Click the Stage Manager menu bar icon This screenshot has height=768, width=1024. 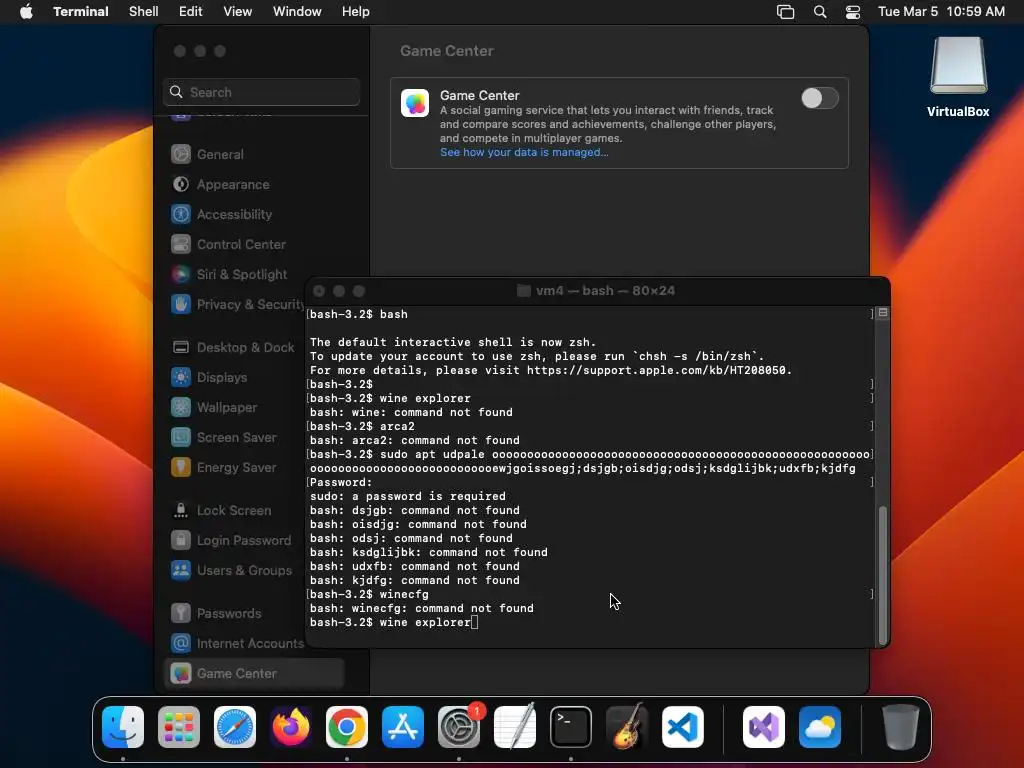pos(786,12)
